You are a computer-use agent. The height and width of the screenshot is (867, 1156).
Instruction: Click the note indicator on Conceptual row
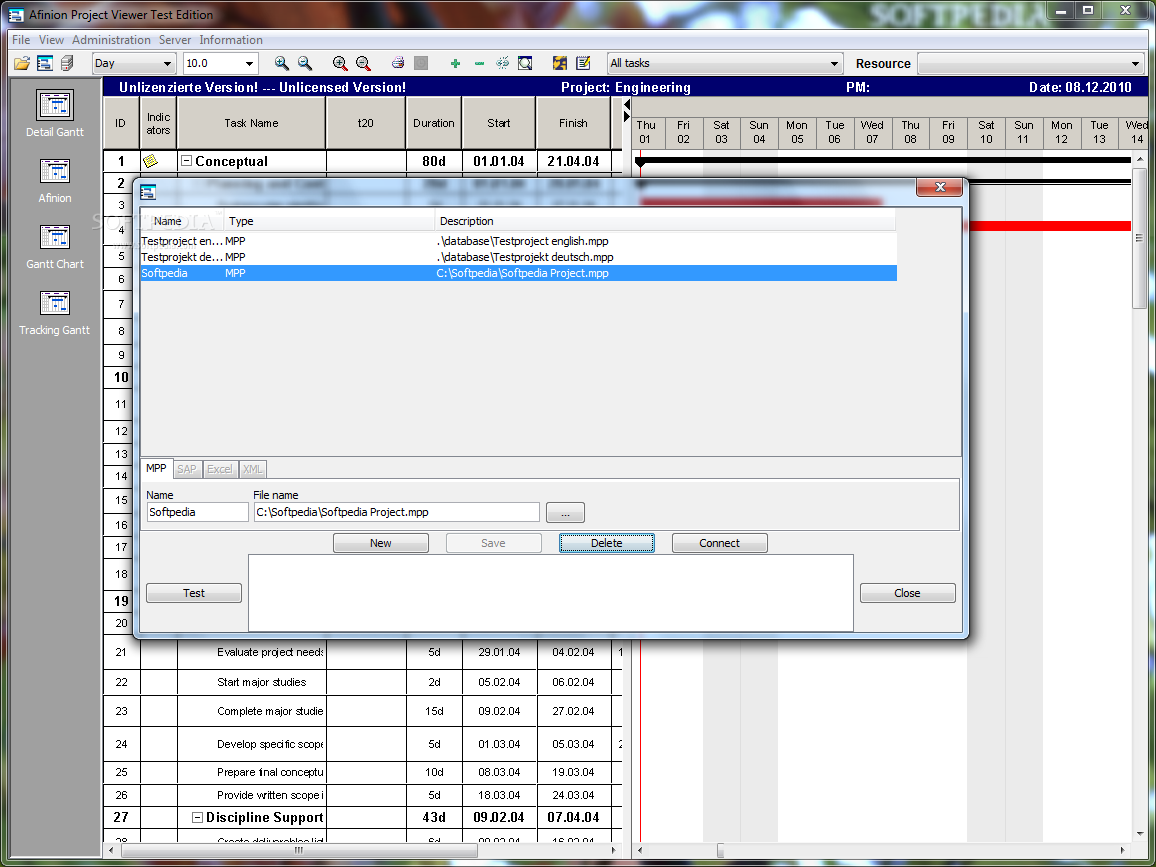150,161
